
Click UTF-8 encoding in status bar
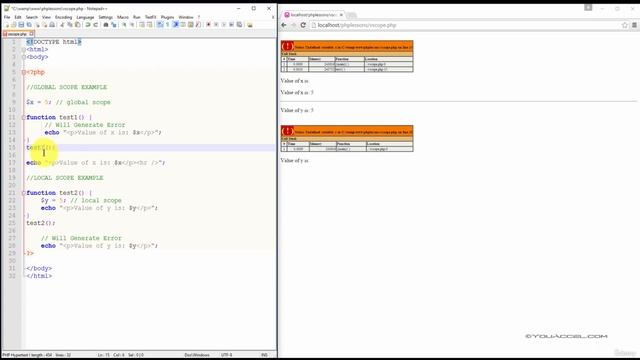coord(227,355)
